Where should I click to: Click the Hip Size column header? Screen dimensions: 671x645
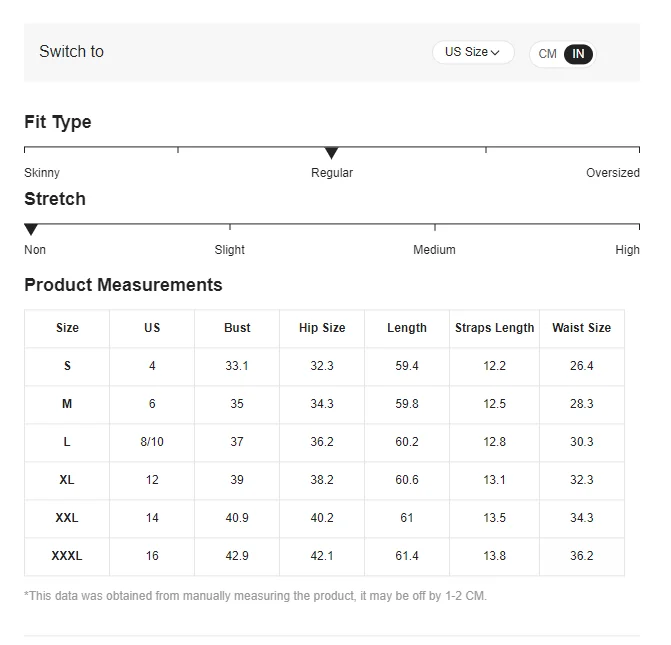[x=322, y=328]
